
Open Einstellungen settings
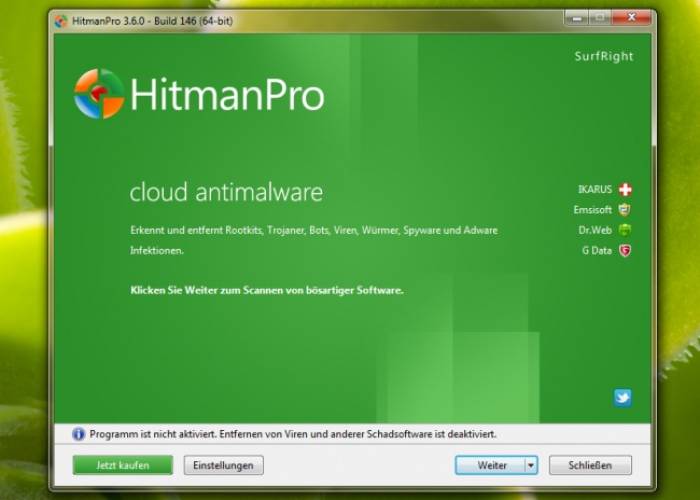224,465
